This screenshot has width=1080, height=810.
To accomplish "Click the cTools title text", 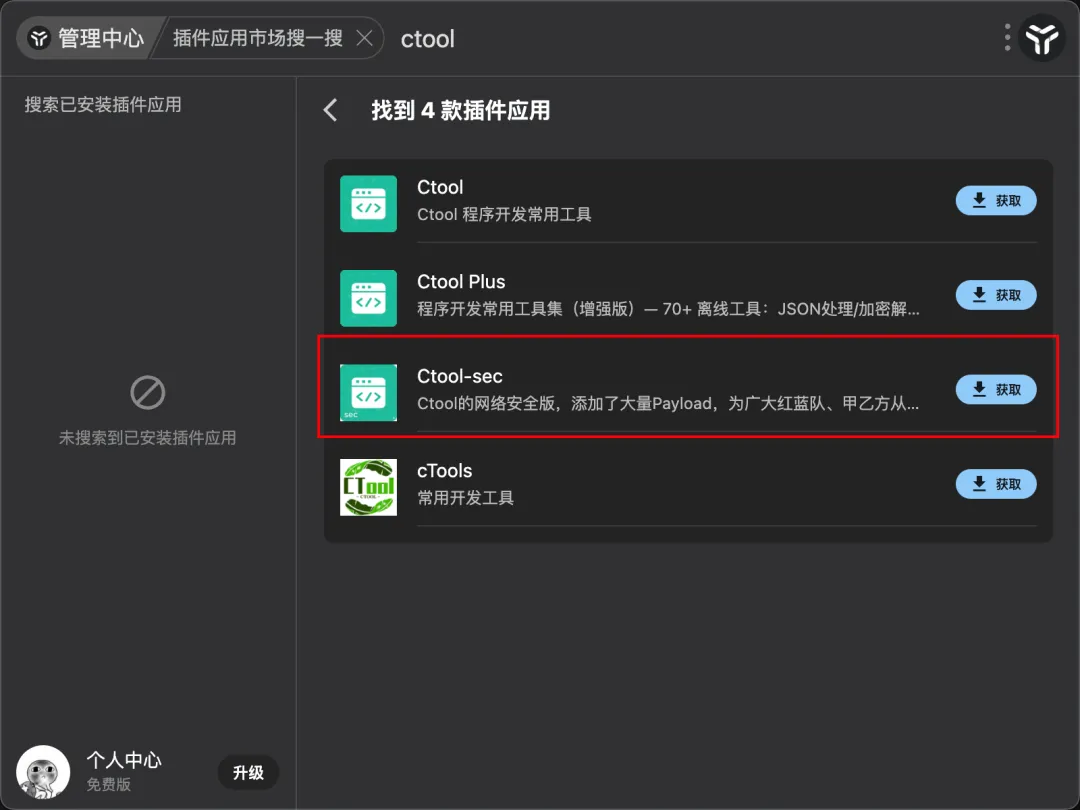I will tap(444, 471).
